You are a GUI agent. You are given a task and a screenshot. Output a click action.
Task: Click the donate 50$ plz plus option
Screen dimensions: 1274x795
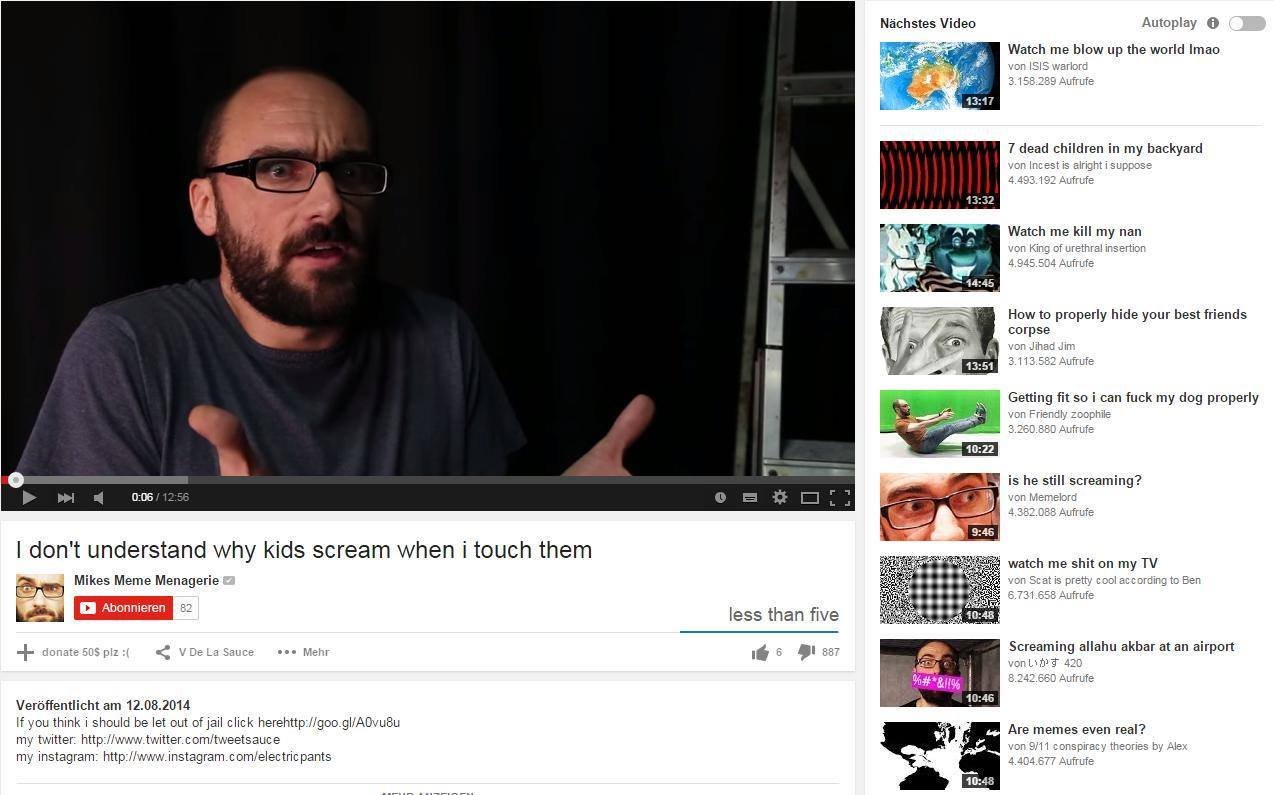[x=74, y=652]
